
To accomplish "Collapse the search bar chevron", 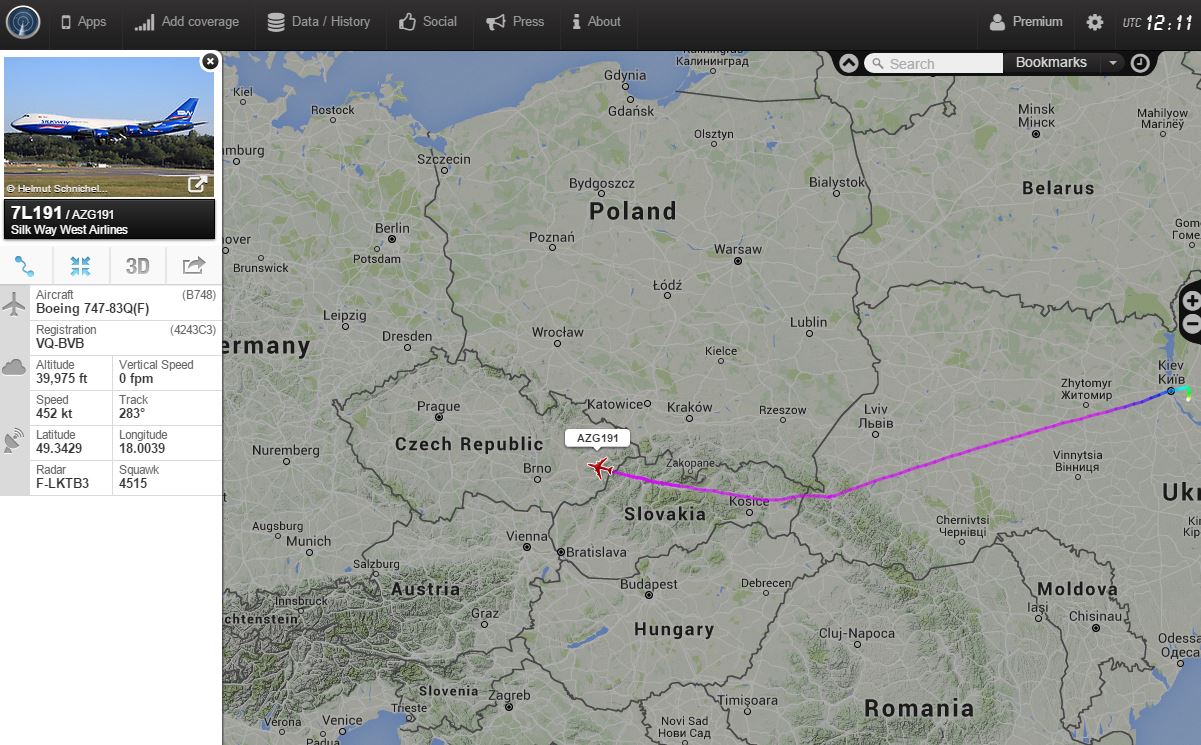I will tap(849, 63).
